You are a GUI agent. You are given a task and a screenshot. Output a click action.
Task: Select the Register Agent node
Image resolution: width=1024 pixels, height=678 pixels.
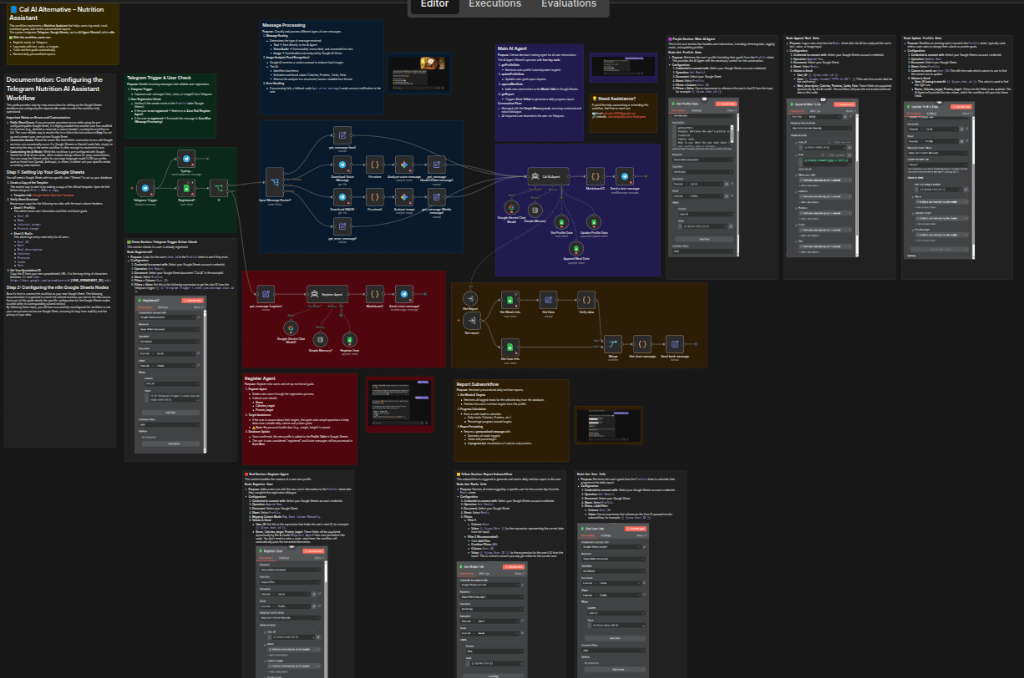coord(327,294)
